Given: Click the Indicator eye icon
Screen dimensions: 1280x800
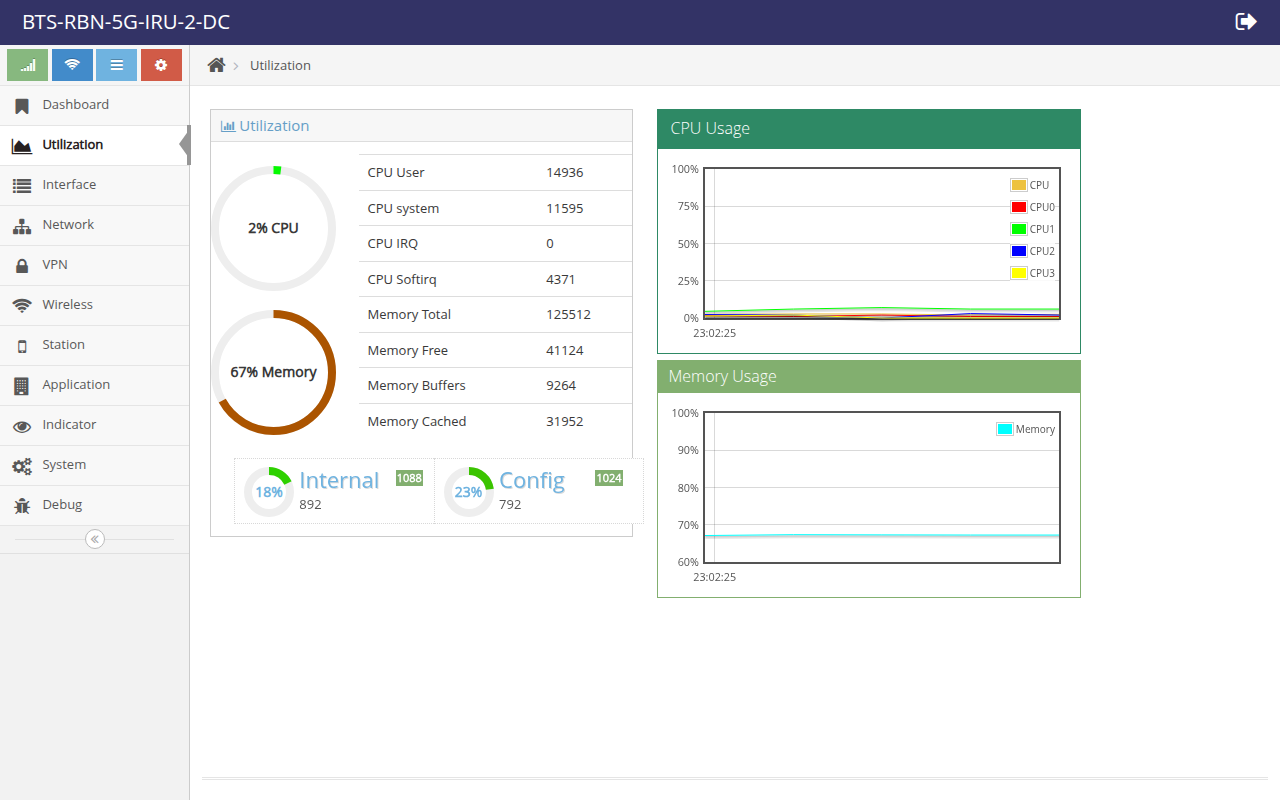Looking at the screenshot, I should [x=22, y=426].
